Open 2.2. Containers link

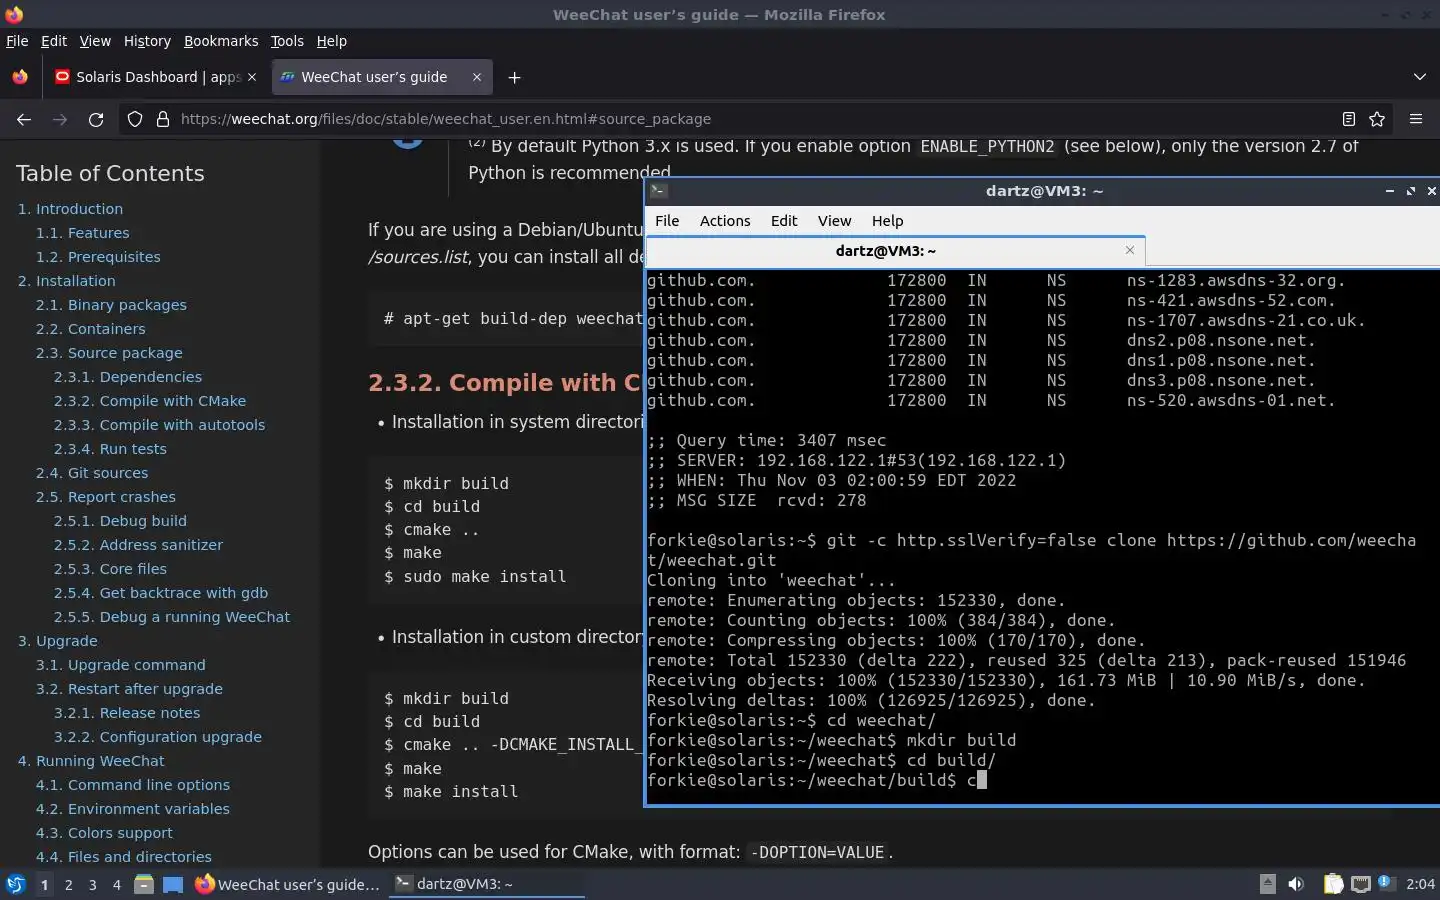point(91,329)
